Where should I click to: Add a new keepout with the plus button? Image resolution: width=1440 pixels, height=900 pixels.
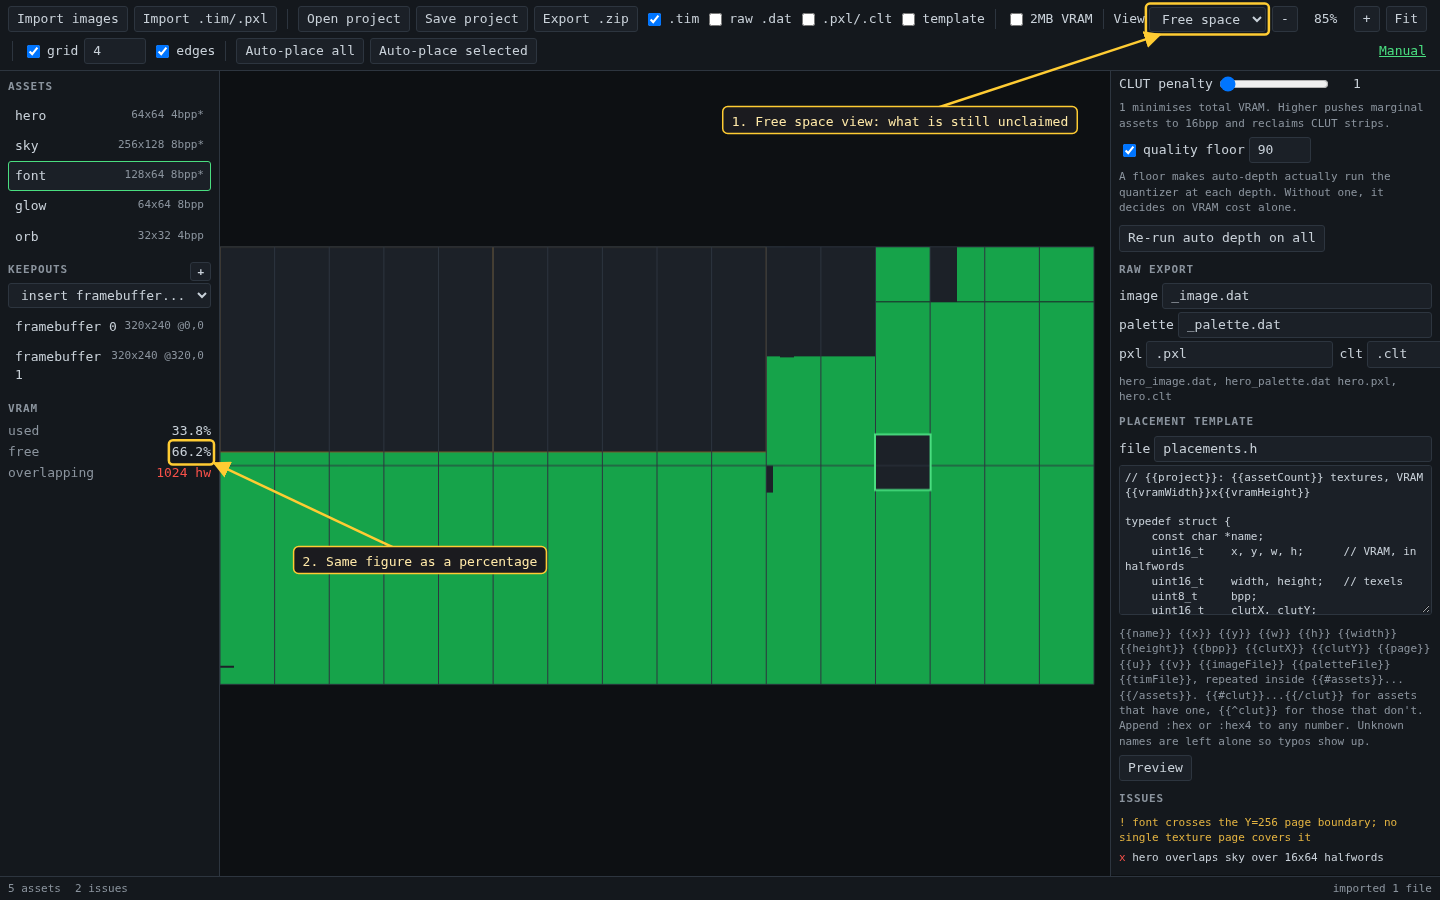[x=200, y=272]
